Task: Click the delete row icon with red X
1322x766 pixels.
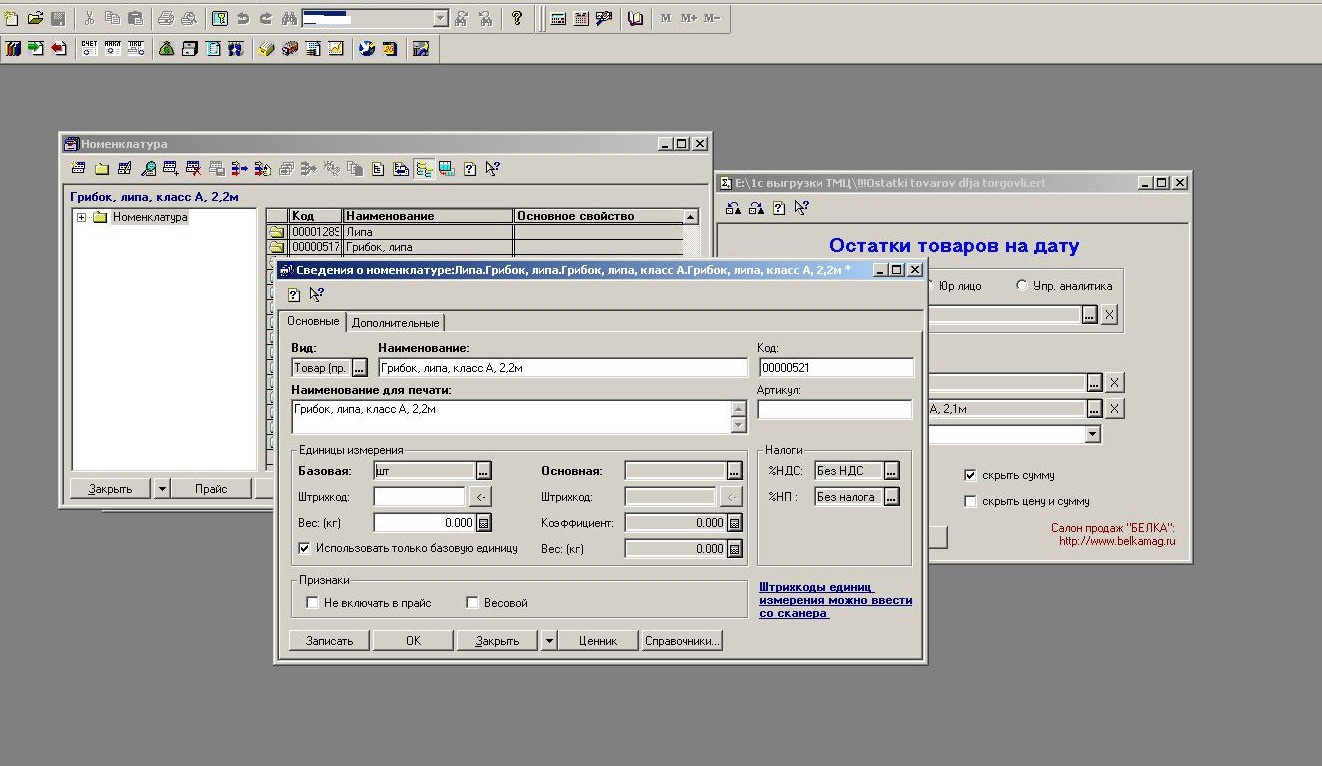Action: (x=193, y=169)
